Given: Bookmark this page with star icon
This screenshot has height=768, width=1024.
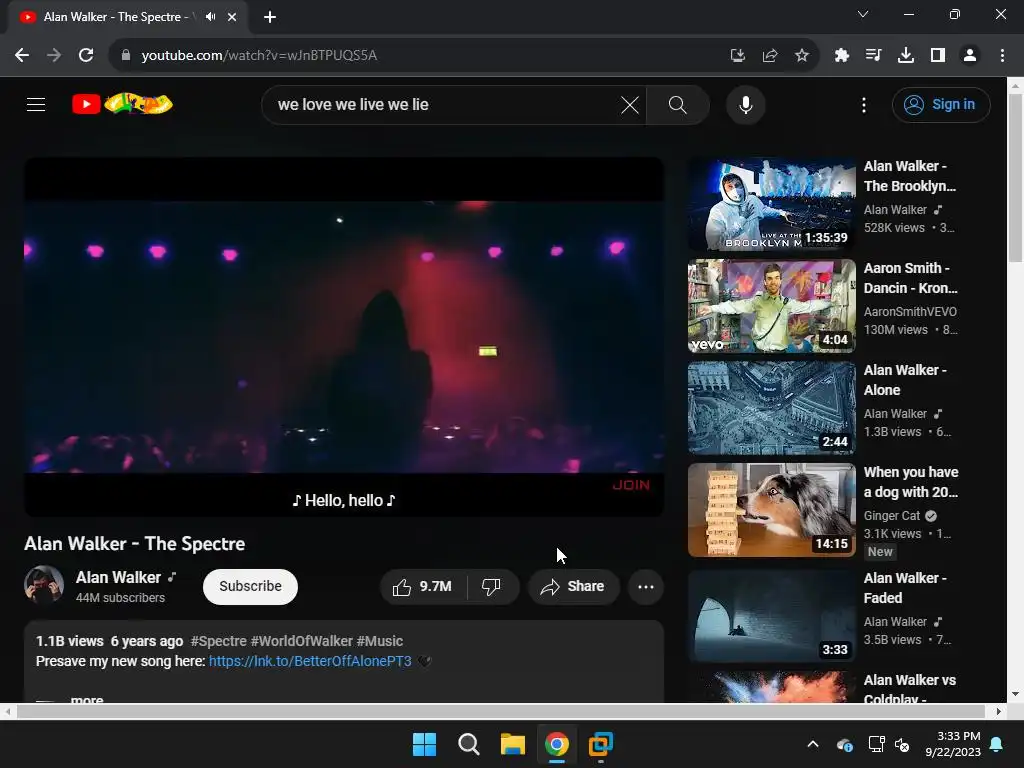Looking at the screenshot, I should pos(801,55).
